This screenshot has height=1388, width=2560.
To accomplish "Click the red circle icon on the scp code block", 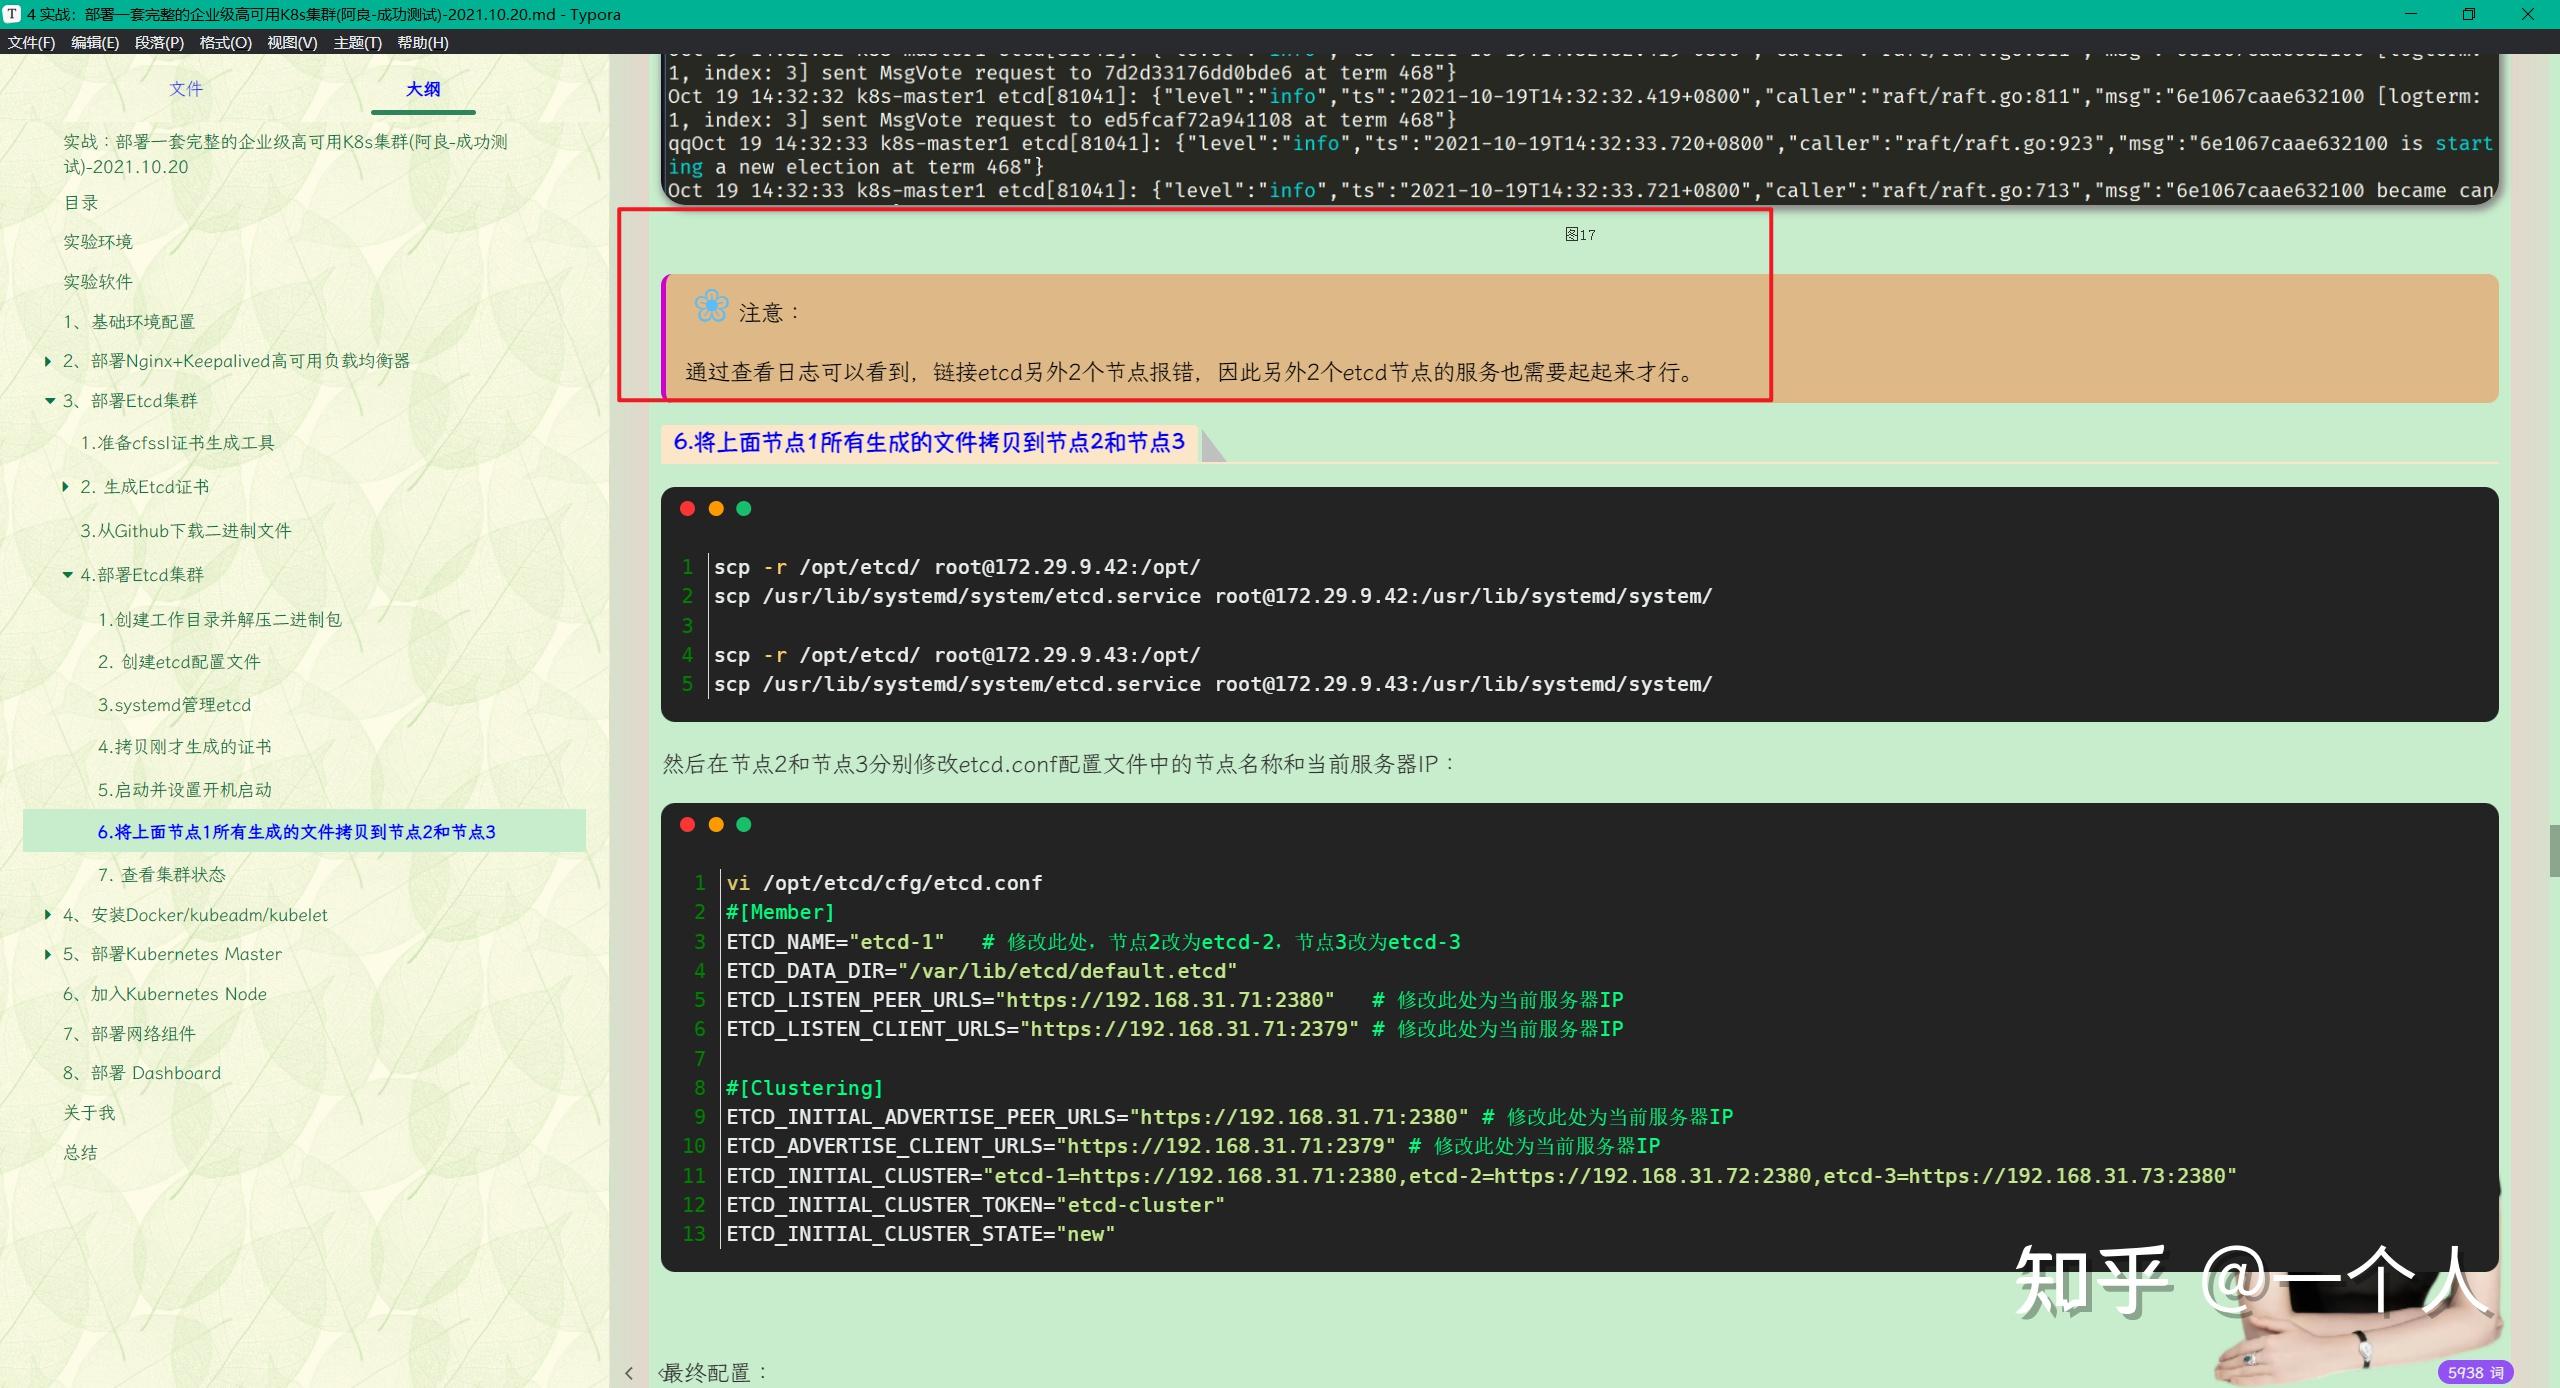I will 688,509.
